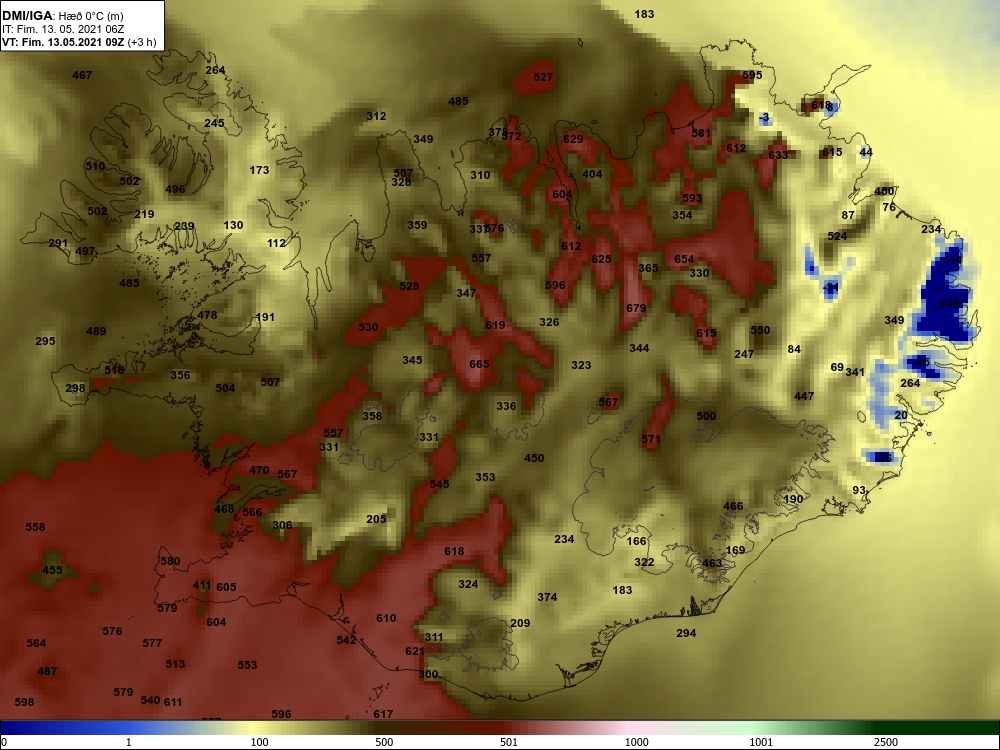Select the map value '374'
Image resolution: width=1000 pixels, height=750 pixels.
click(547, 598)
